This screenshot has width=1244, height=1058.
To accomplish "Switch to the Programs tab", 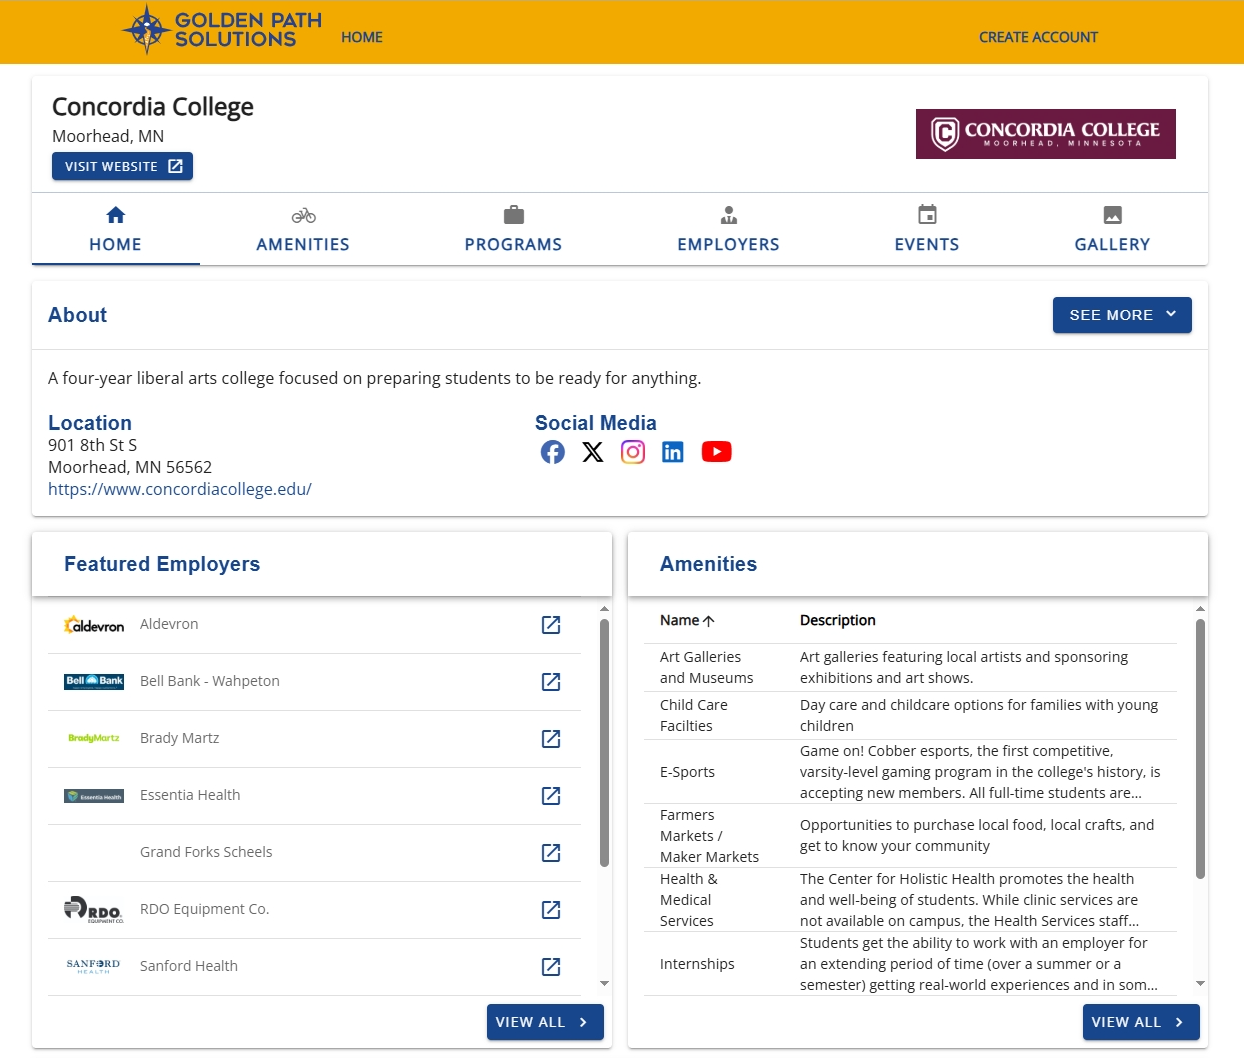I will pos(513,229).
